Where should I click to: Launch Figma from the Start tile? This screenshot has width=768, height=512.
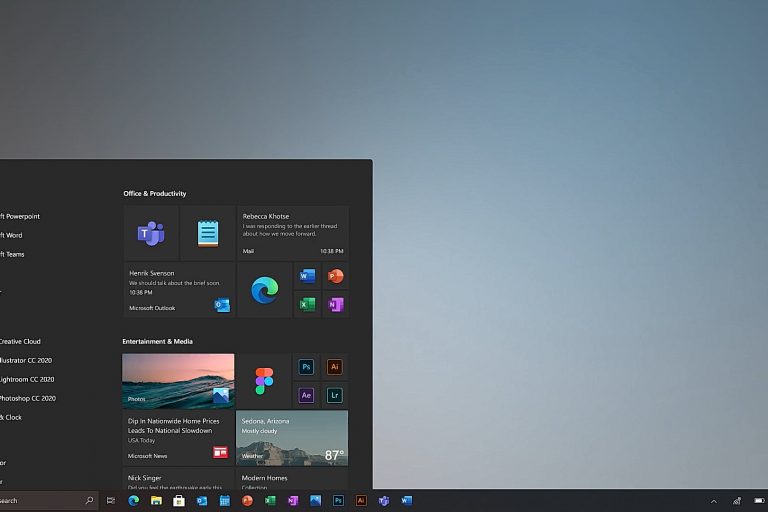coord(264,381)
